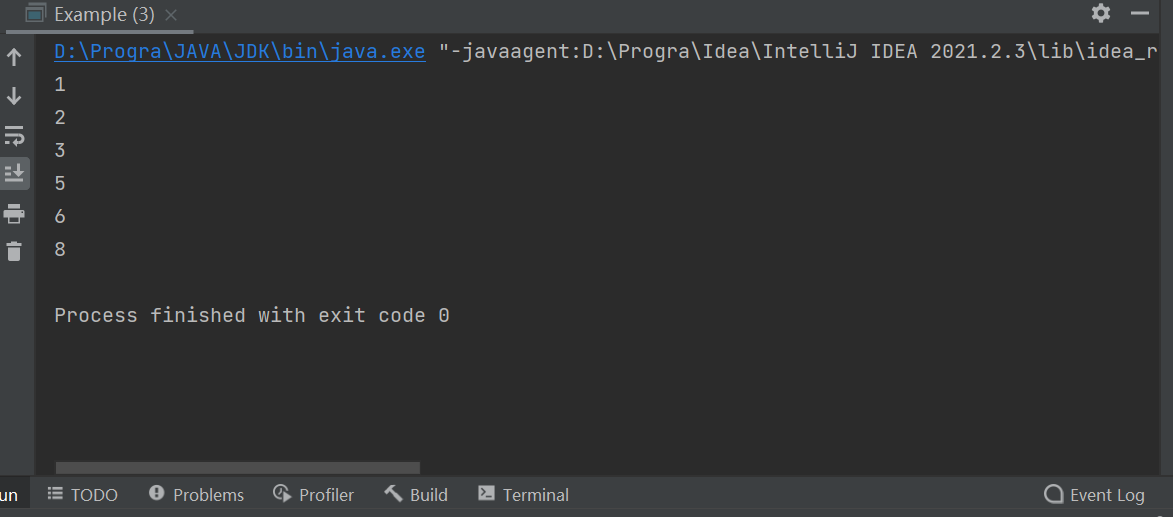Click the Down the Stack Trace arrow
Image resolution: width=1173 pixels, height=517 pixels.
click(x=14, y=96)
